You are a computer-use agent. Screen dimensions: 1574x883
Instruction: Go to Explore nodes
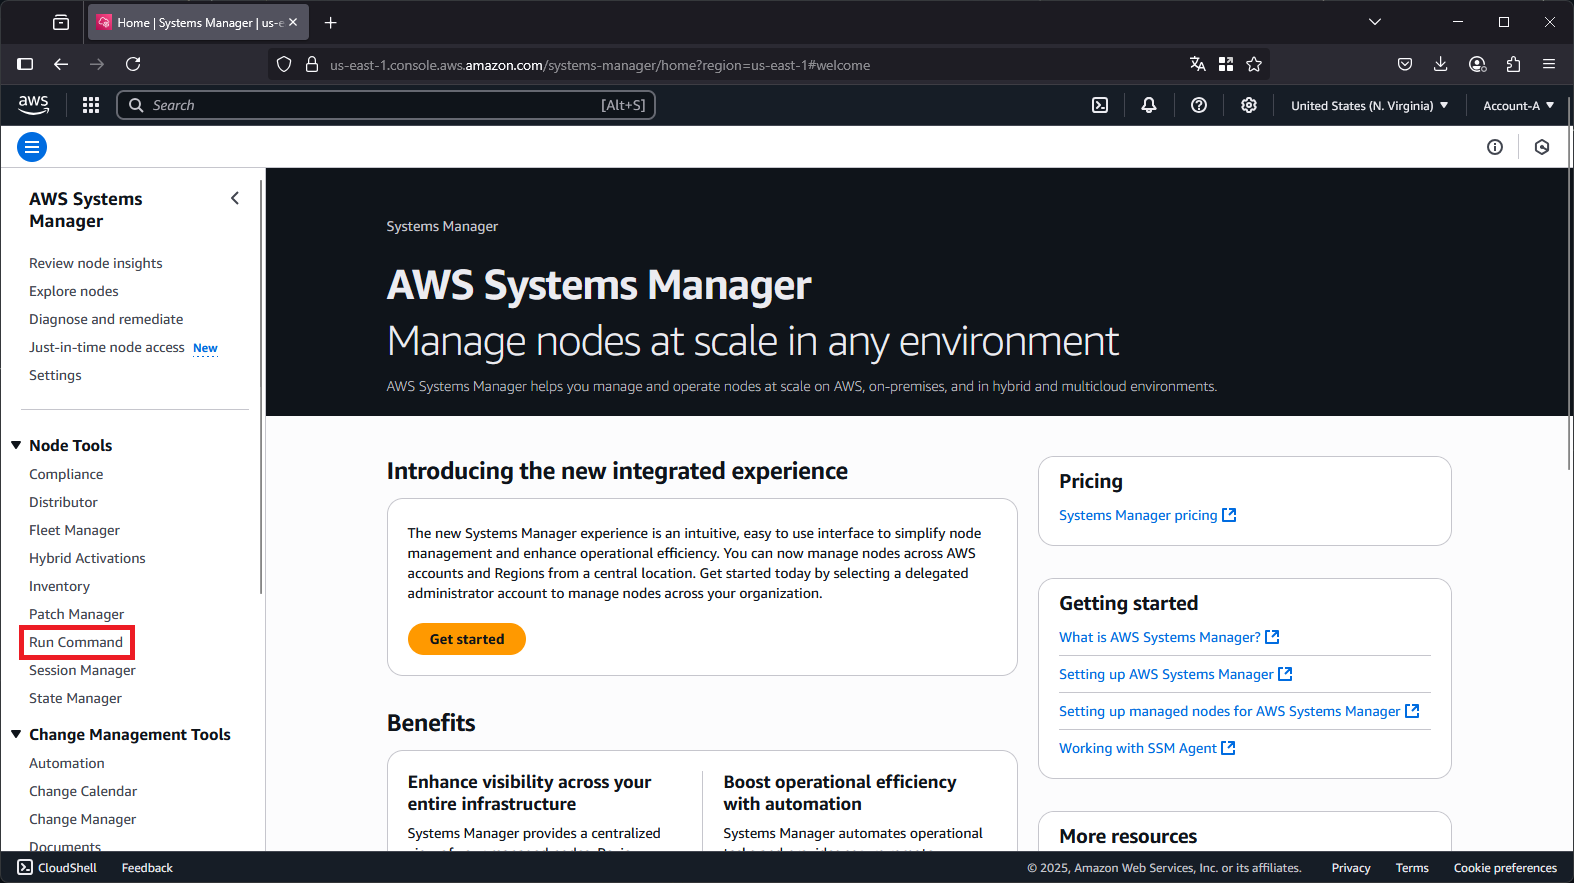[73, 291]
